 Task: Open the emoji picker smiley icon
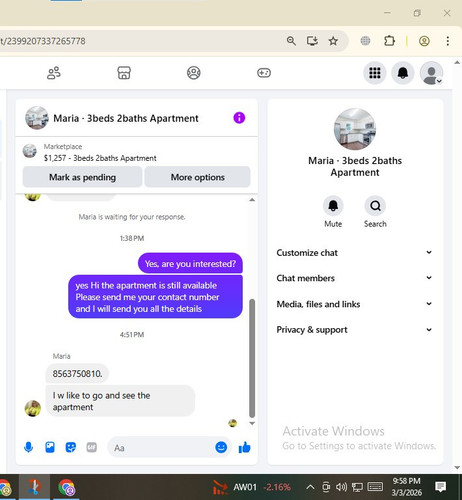click(x=221, y=447)
